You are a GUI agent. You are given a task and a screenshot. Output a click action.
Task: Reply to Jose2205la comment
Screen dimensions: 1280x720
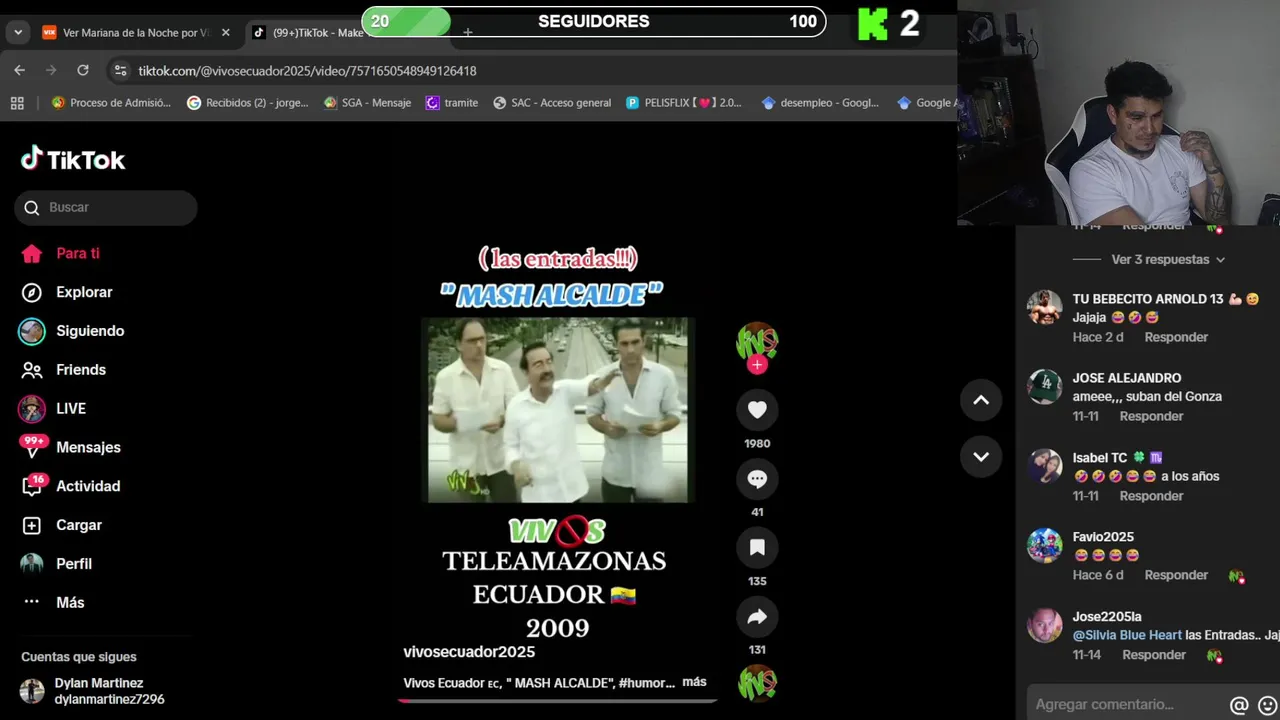click(x=1154, y=655)
